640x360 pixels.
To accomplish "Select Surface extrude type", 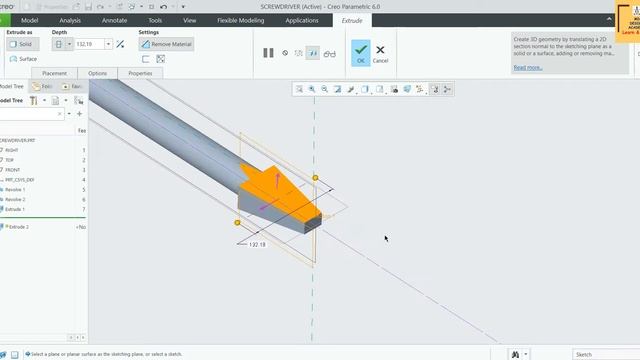I will pyautogui.click(x=23, y=59).
